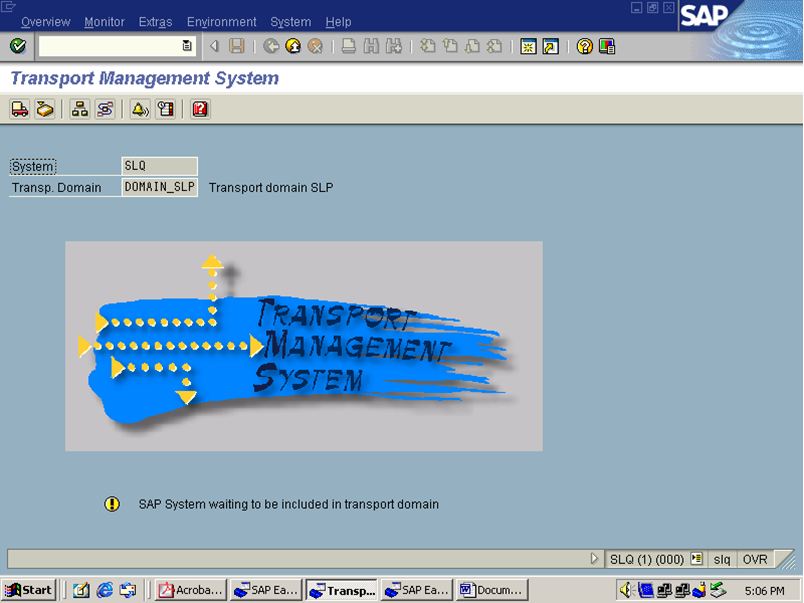Open Help with the question-mark icon
This screenshot has width=804, height=603.
(585, 47)
